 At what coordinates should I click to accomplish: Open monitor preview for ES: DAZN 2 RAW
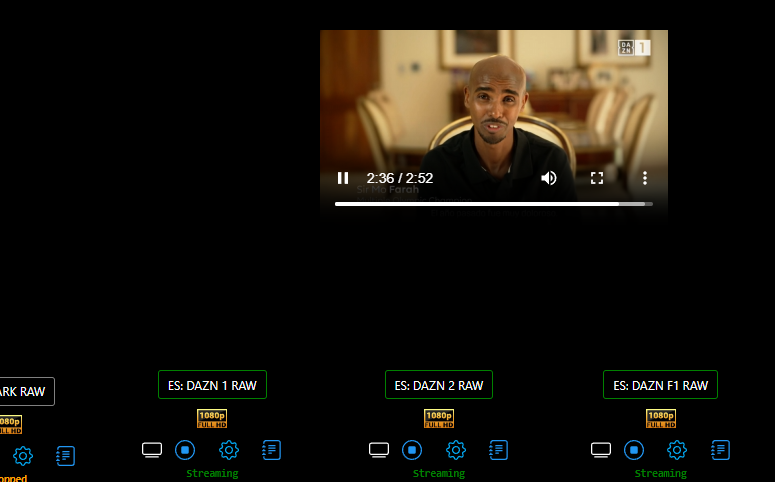point(379,450)
